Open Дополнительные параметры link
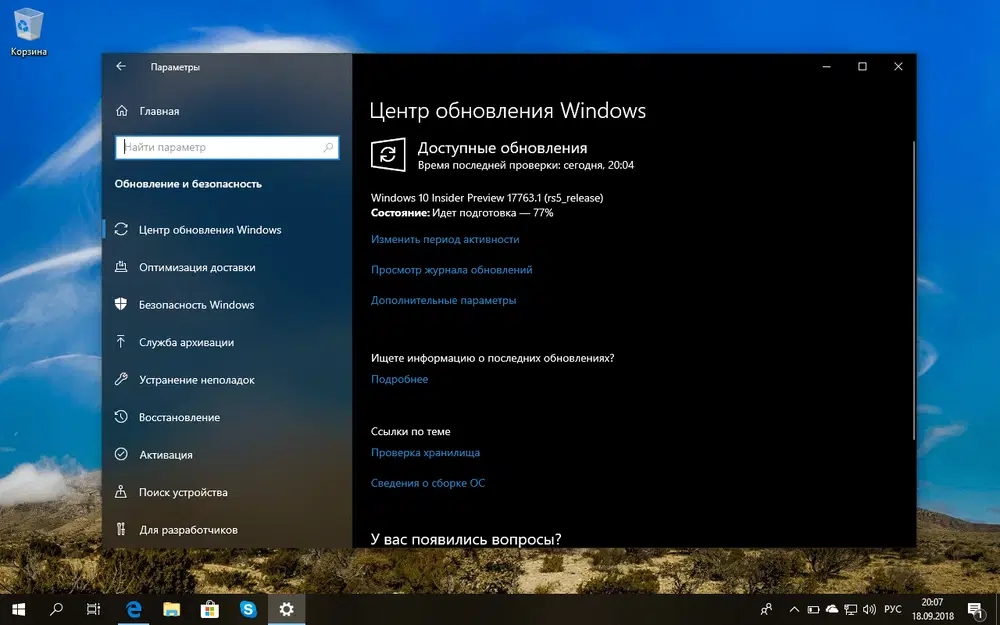The width and height of the screenshot is (1000, 625). pyautogui.click(x=443, y=299)
